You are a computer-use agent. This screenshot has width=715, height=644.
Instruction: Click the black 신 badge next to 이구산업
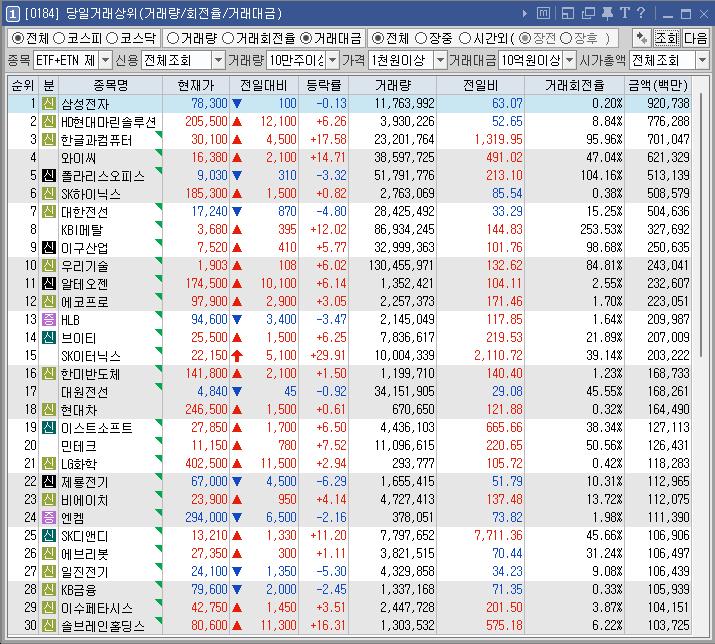pyautogui.click(x=49, y=247)
